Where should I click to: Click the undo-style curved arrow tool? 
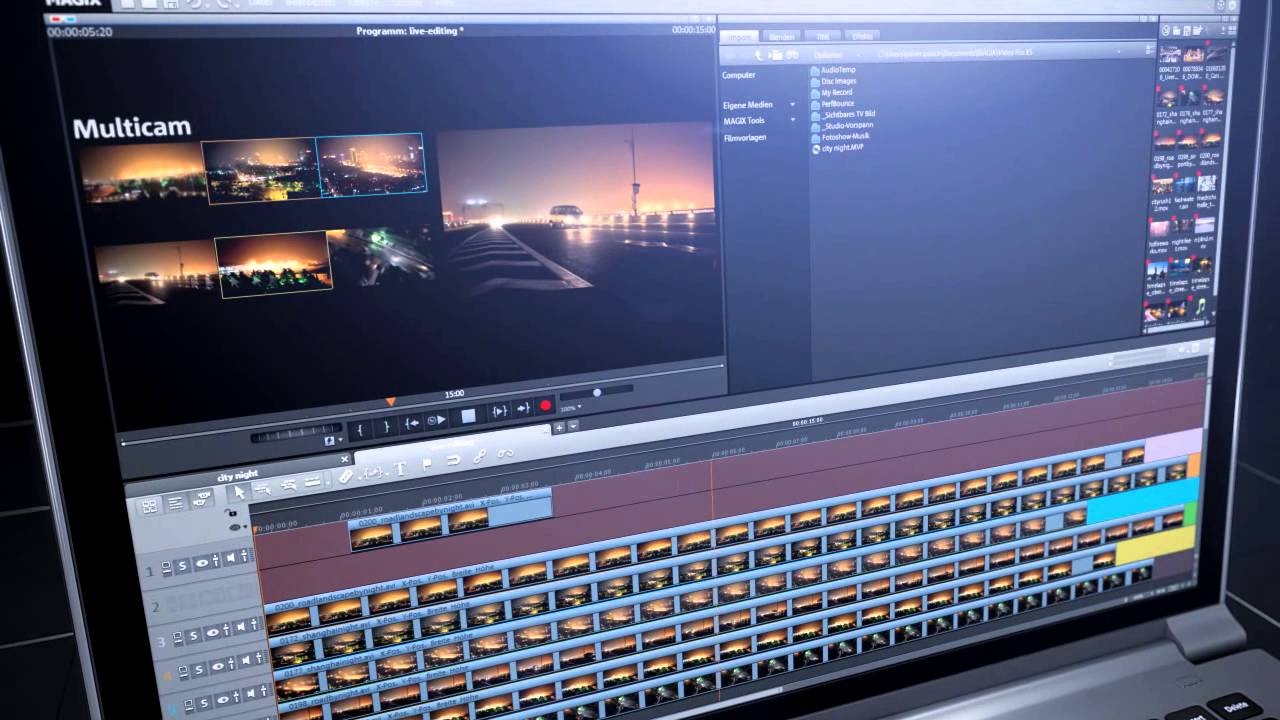point(453,460)
